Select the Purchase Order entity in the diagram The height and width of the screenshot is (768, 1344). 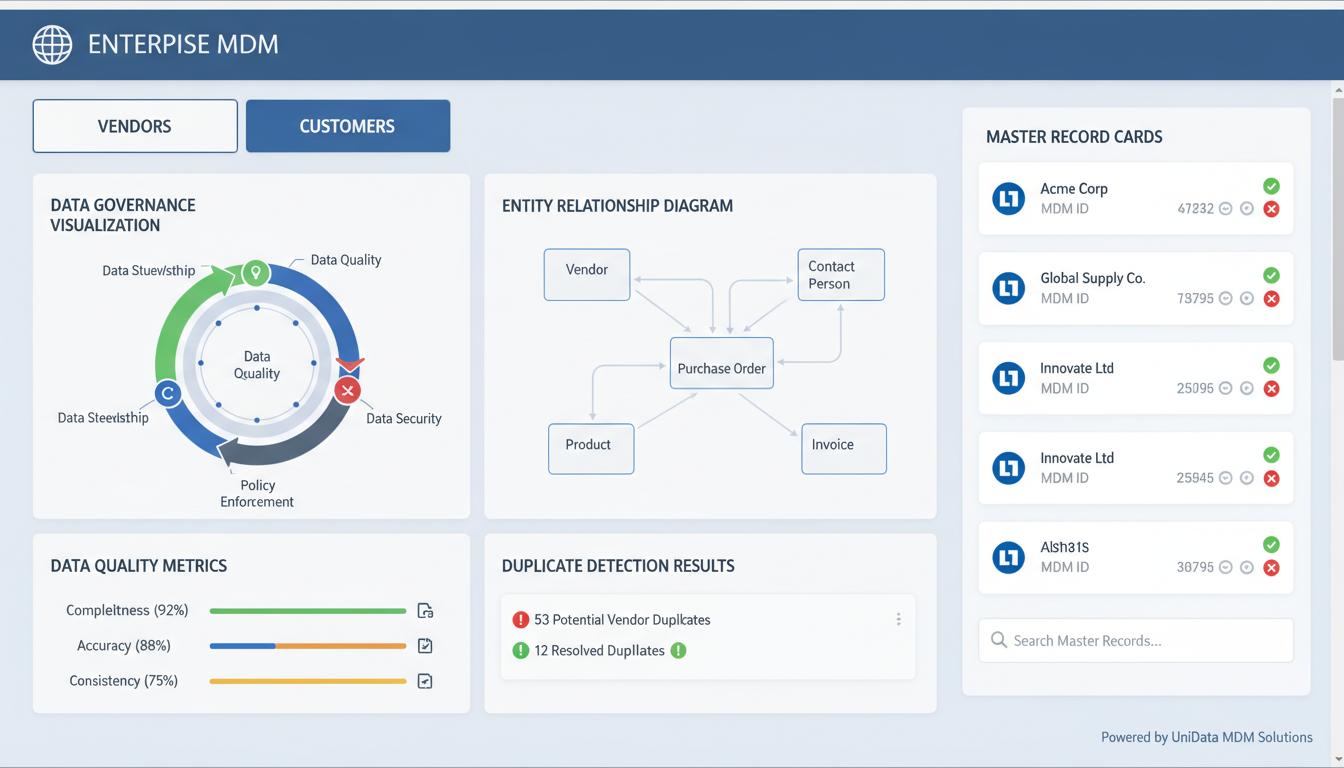(721, 364)
